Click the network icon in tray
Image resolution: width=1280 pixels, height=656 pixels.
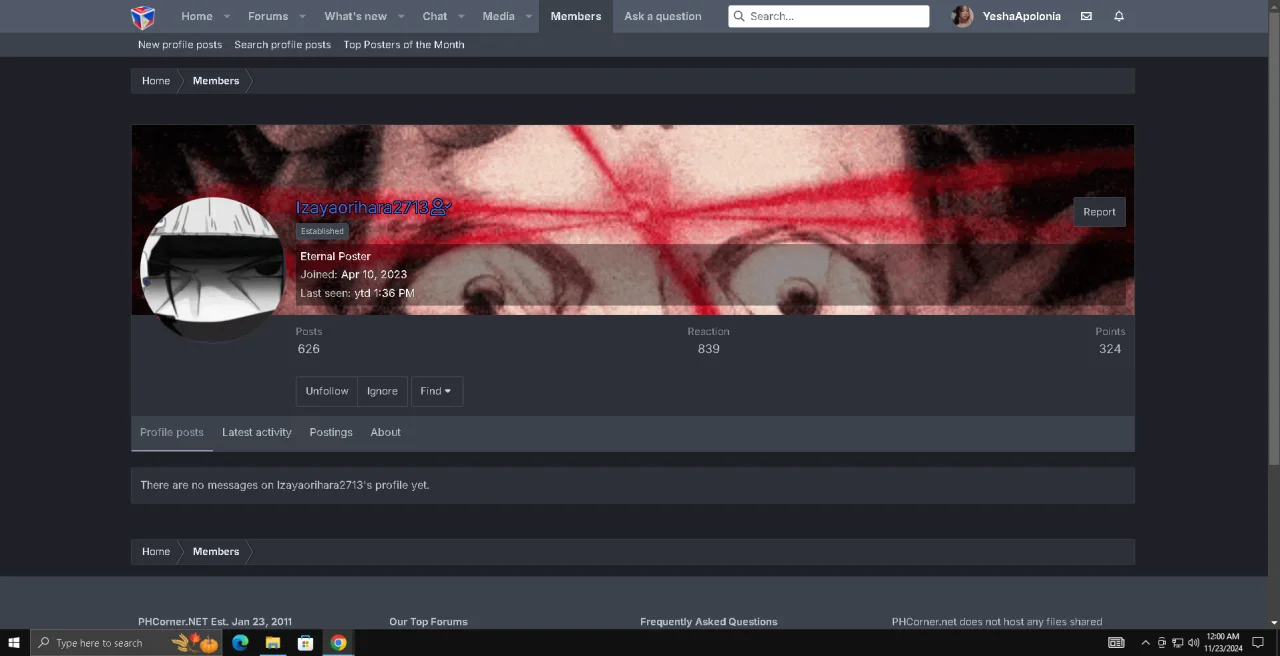tap(1177, 643)
